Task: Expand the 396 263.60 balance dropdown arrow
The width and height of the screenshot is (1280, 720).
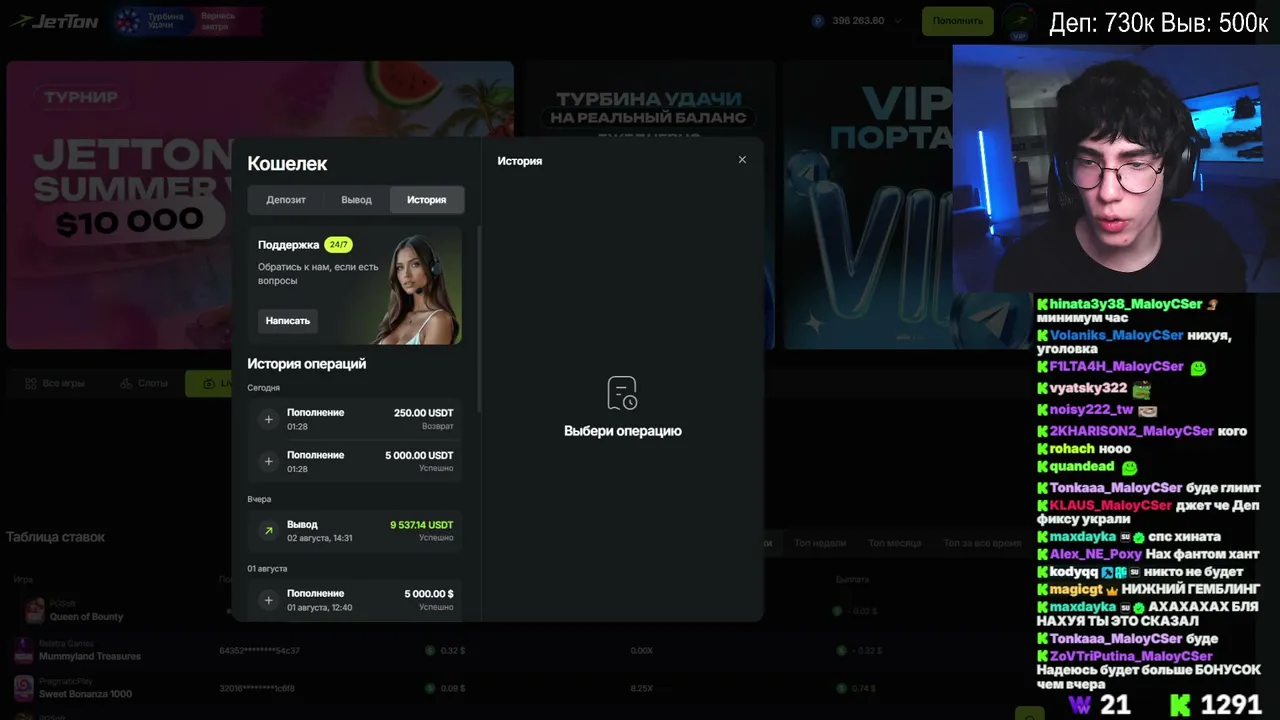Action: pos(898,21)
